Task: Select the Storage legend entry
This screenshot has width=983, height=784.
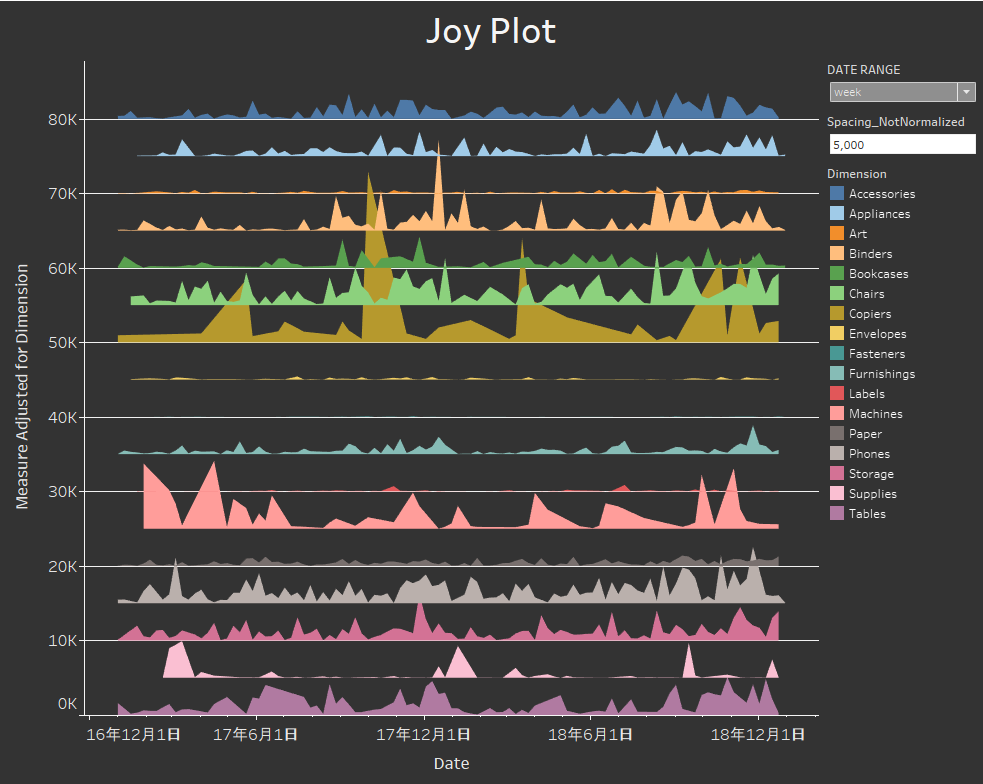Action: click(838, 473)
